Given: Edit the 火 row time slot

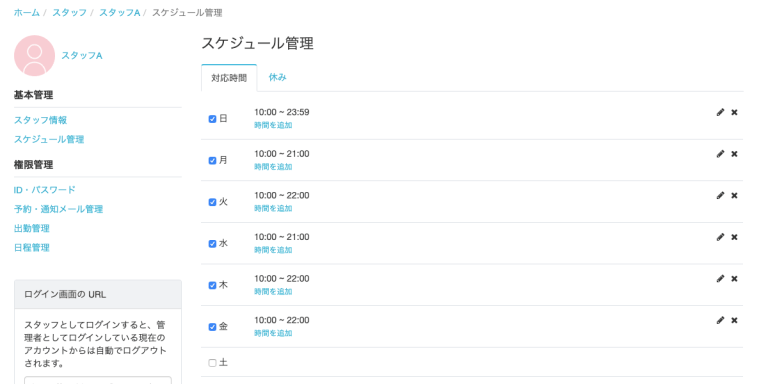Looking at the screenshot, I should [x=720, y=195].
